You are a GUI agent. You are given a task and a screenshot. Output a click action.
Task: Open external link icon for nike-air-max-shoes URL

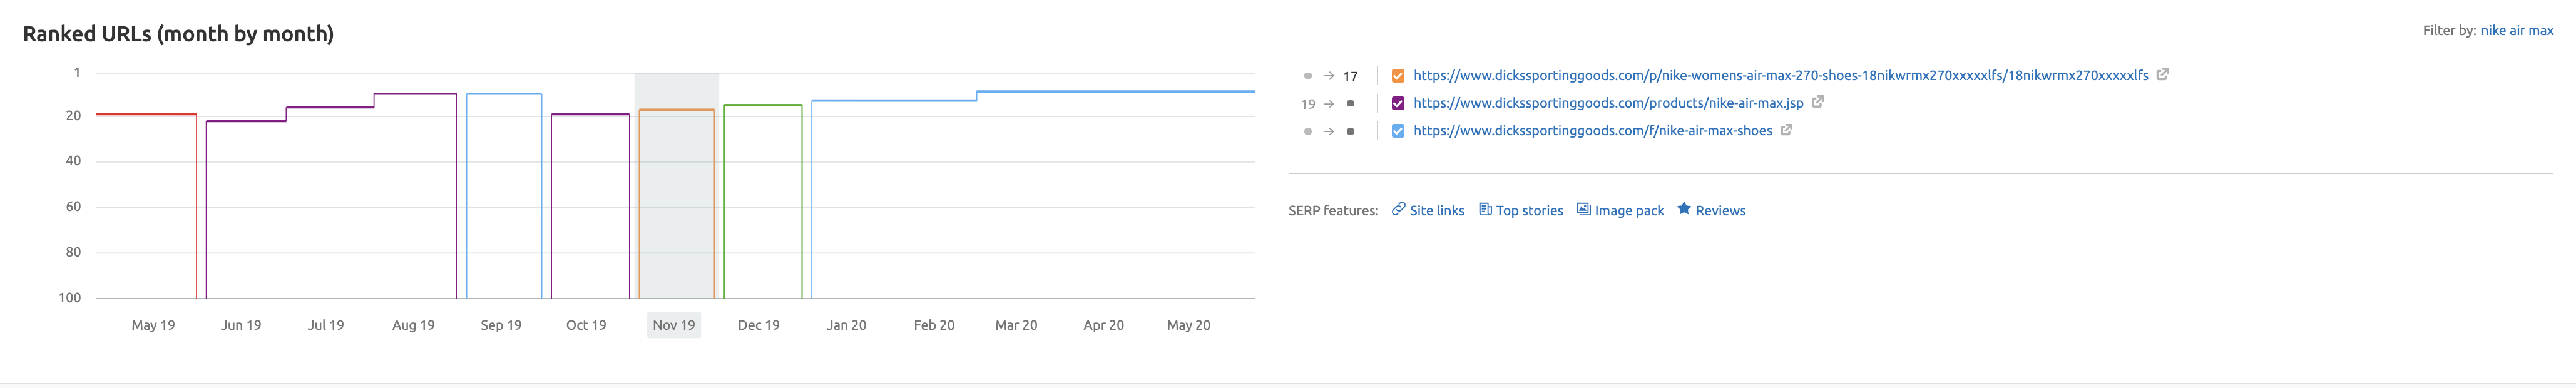[x=1786, y=130]
